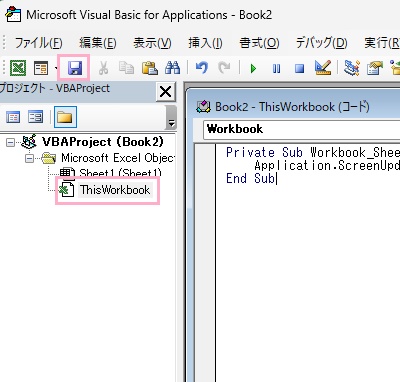Image resolution: width=400 pixels, height=382 pixels.
Task: Close the Project - VBAProject pane
Action: click(x=166, y=92)
